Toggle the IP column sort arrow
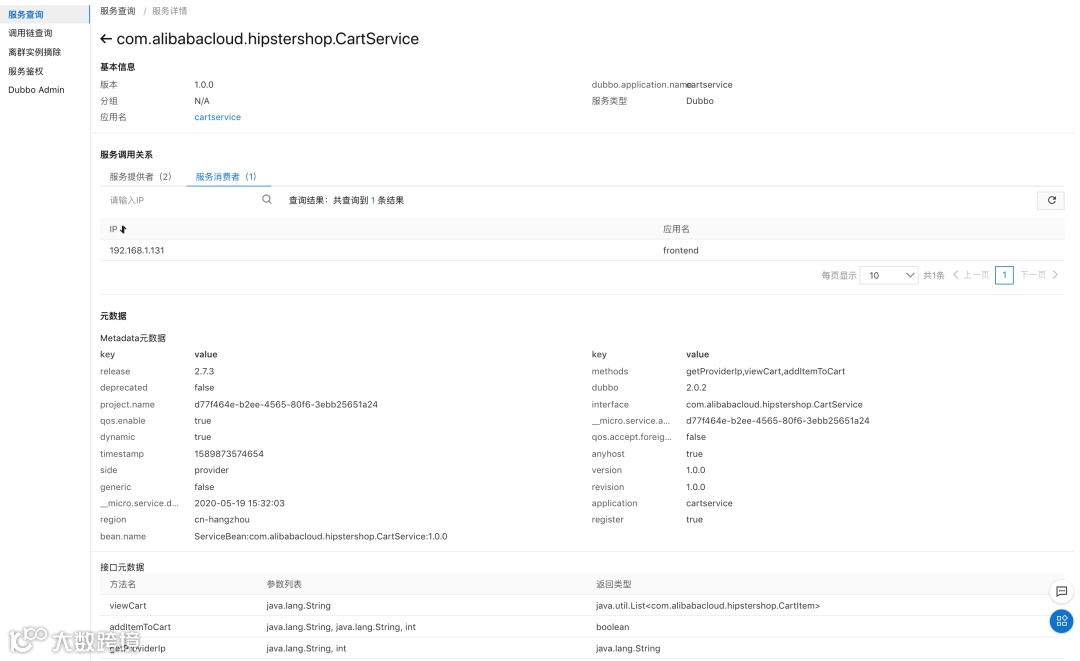Screen dimensions: 1080x661 123,229
